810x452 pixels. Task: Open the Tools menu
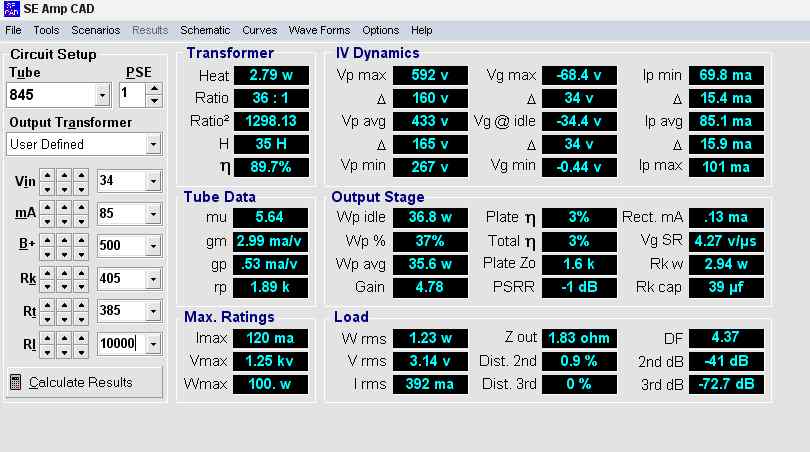[46, 30]
